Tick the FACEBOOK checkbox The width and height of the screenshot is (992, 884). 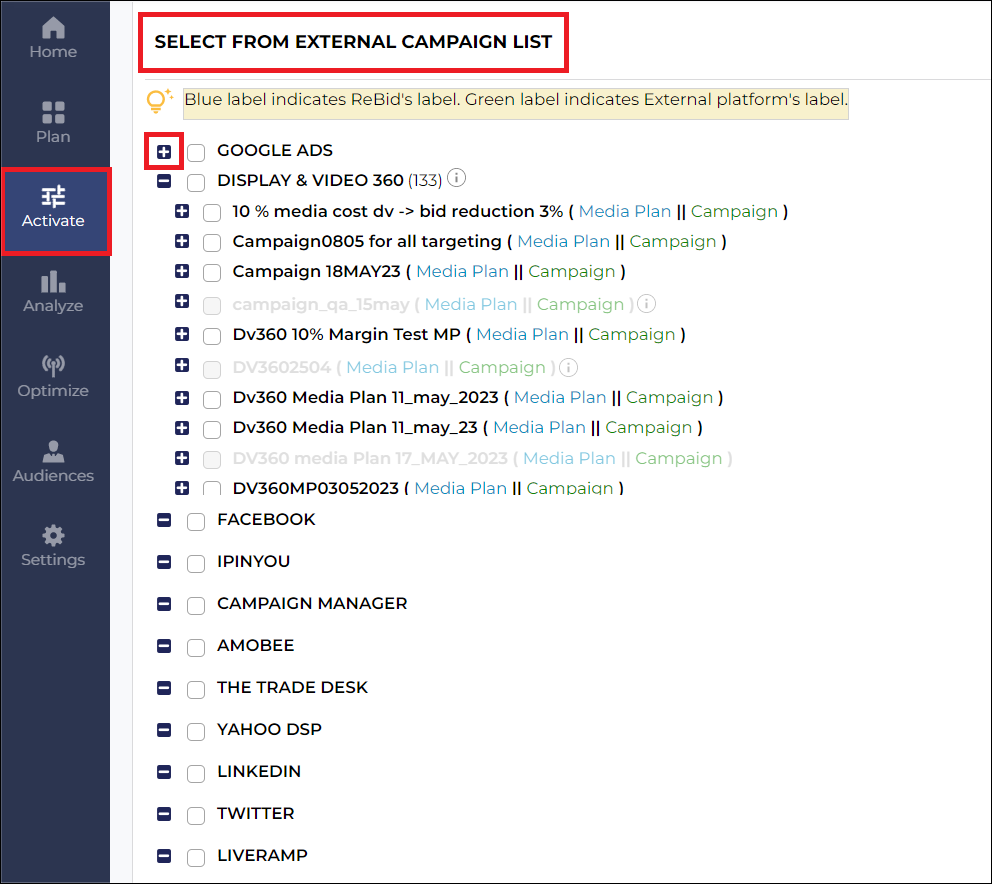click(x=196, y=521)
